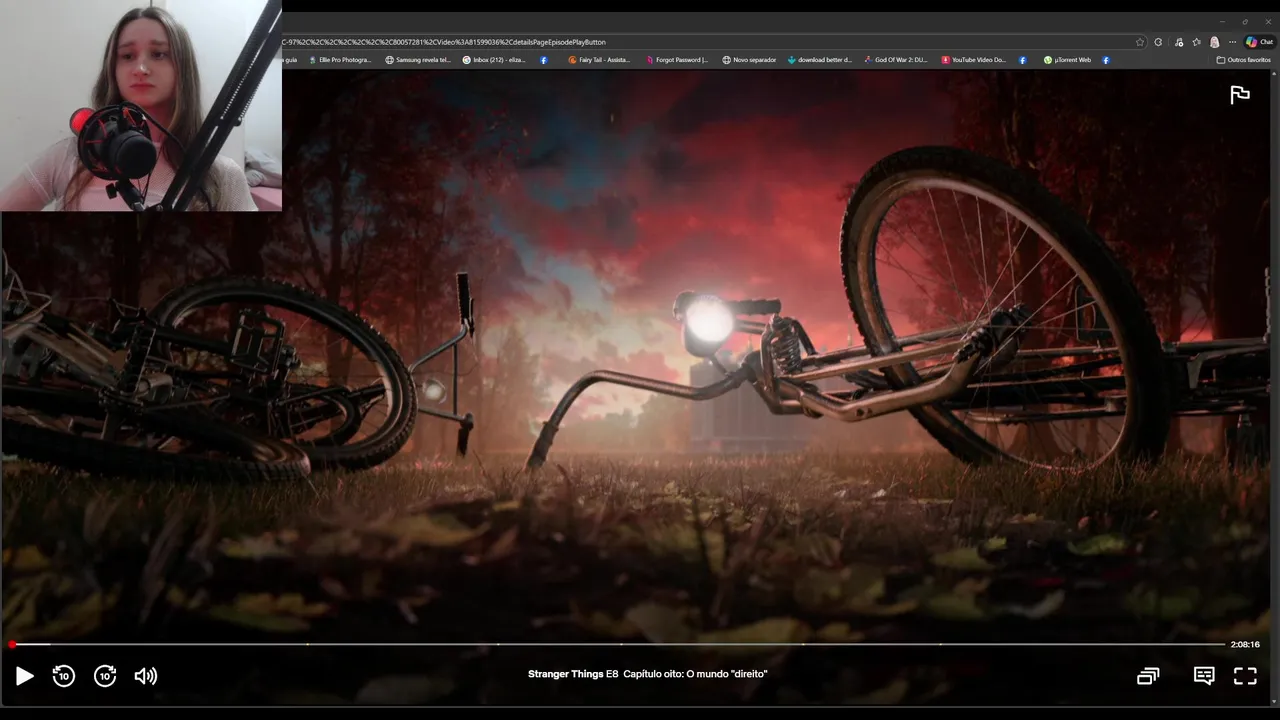The height and width of the screenshot is (720, 1280).
Task: Seek along the video progress bar
Action: 618,644
